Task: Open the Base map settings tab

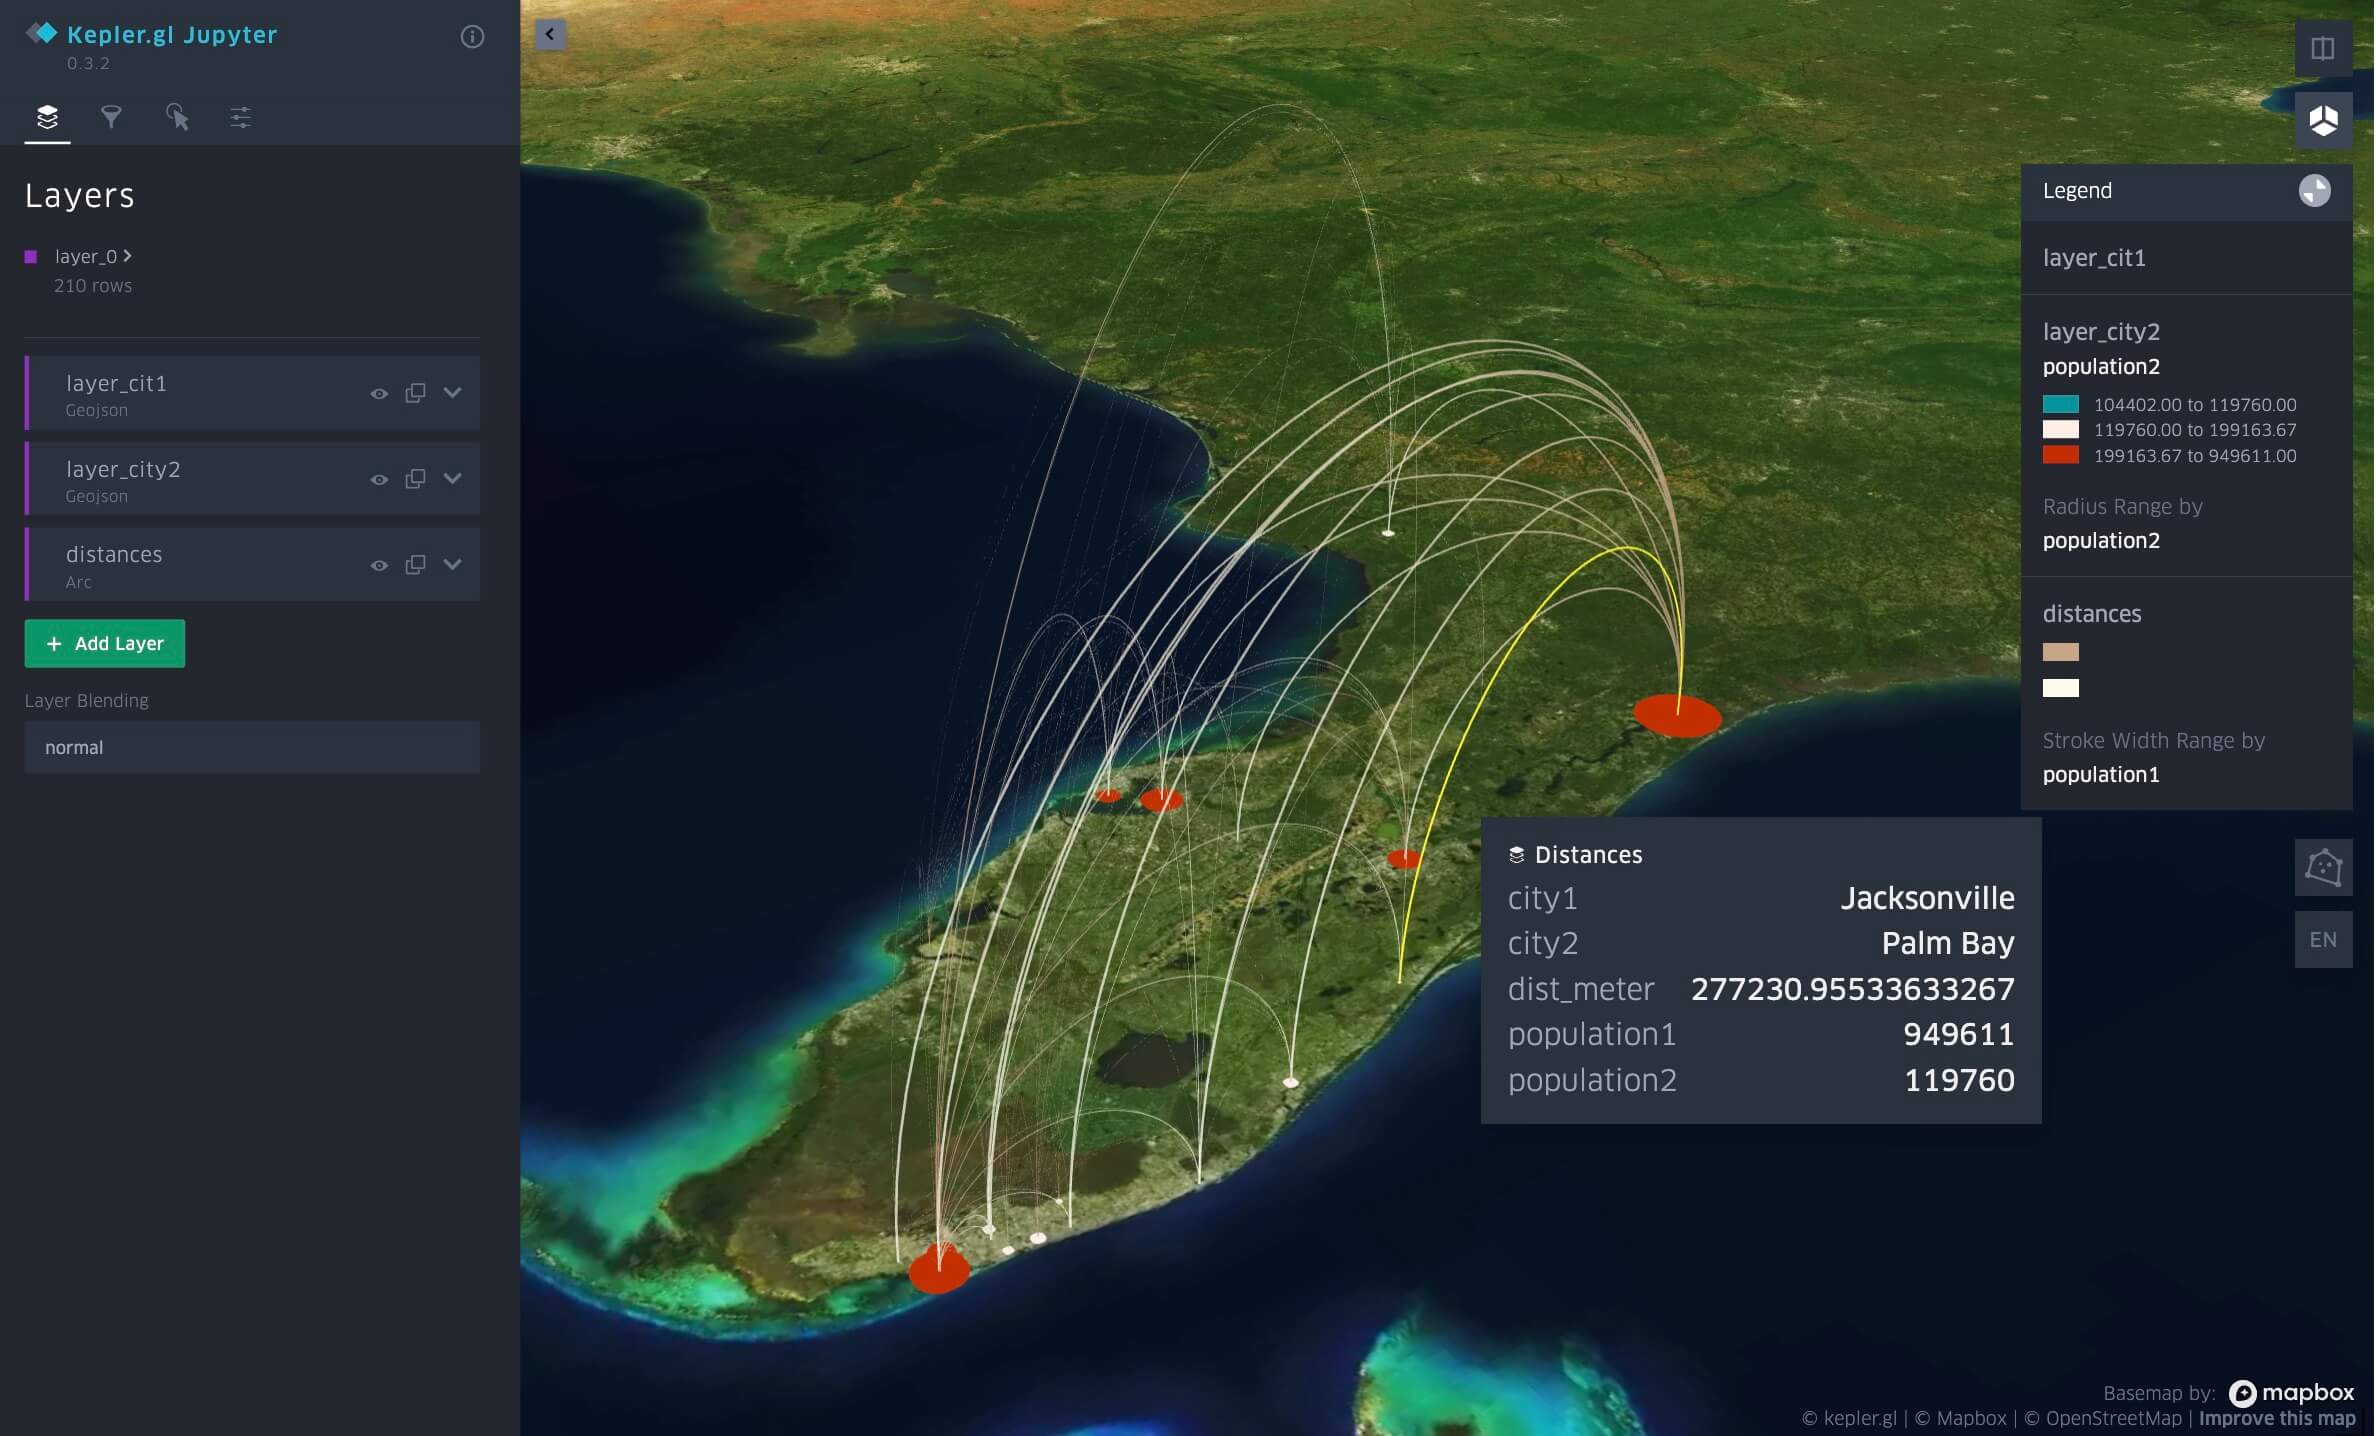Action: pos(240,117)
